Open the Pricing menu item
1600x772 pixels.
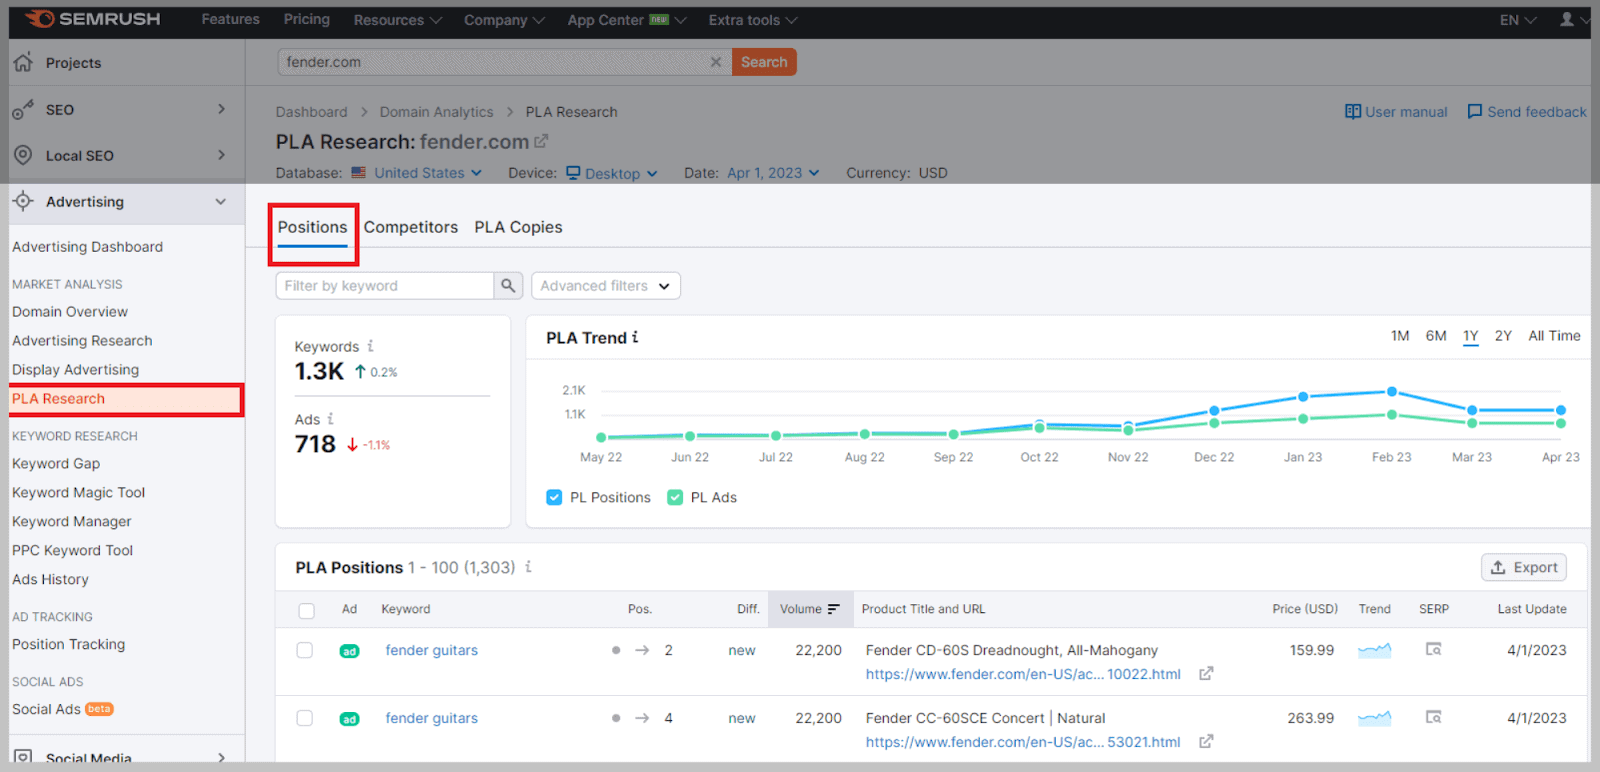(307, 19)
